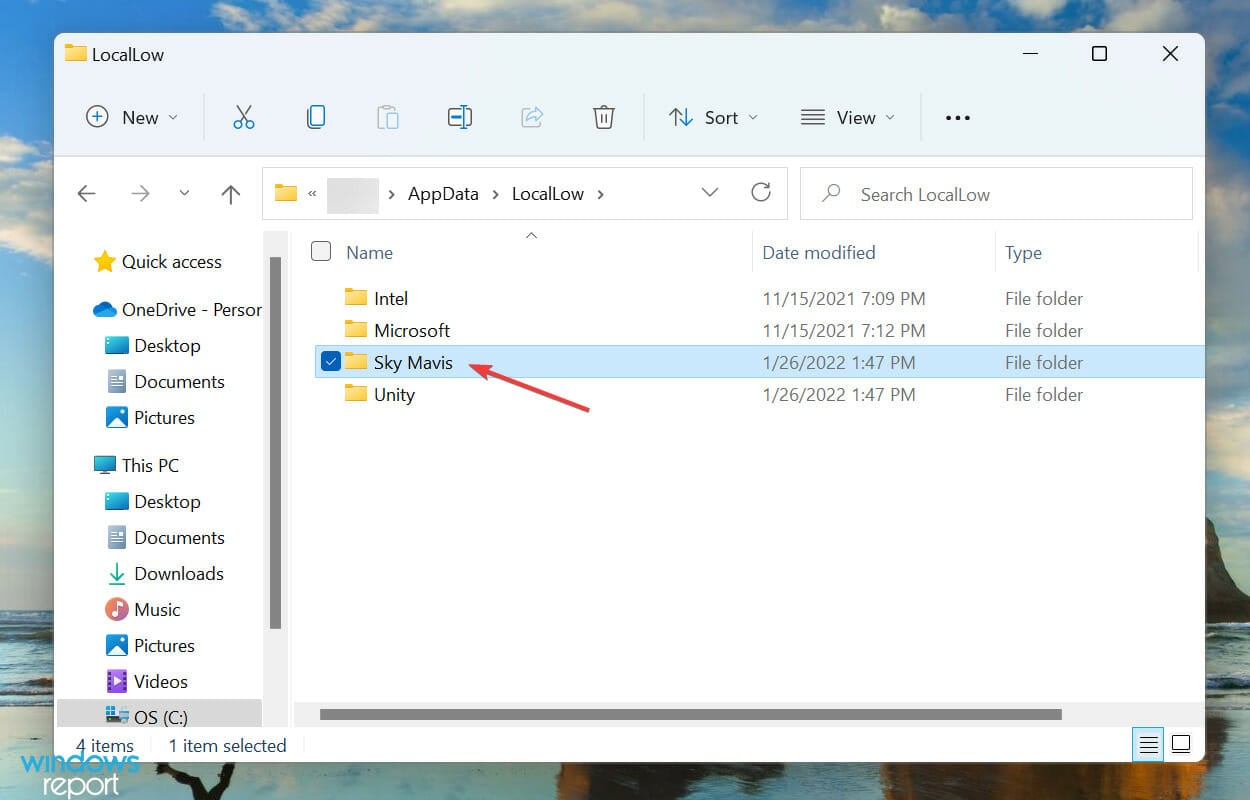The image size is (1250, 800).
Task: Open Documents under OneDrive
Action: 165,382
